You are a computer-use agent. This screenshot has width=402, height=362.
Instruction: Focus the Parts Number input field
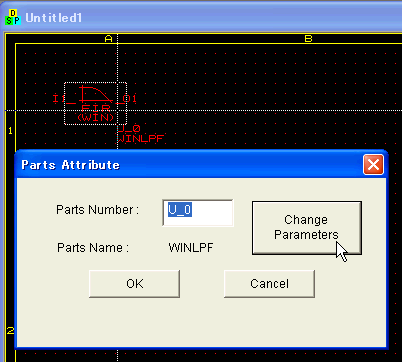pyautogui.click(x=198, y=213)
